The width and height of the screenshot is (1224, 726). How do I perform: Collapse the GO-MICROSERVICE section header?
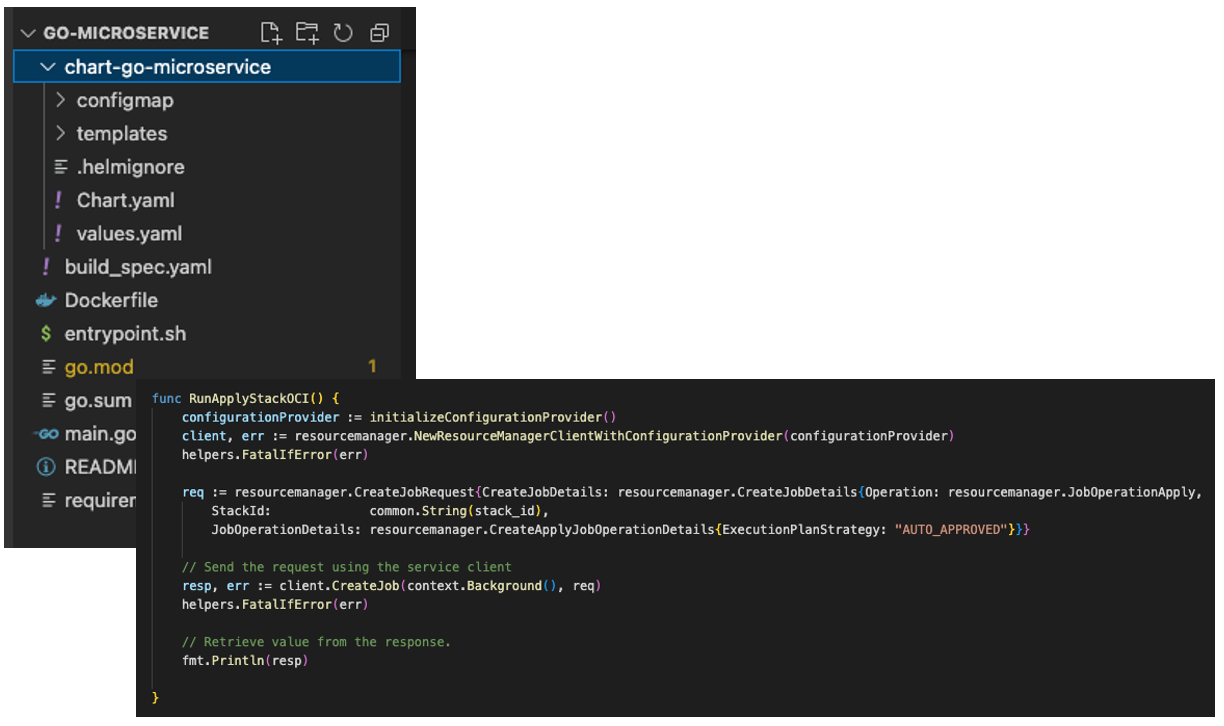pos(28,32)
